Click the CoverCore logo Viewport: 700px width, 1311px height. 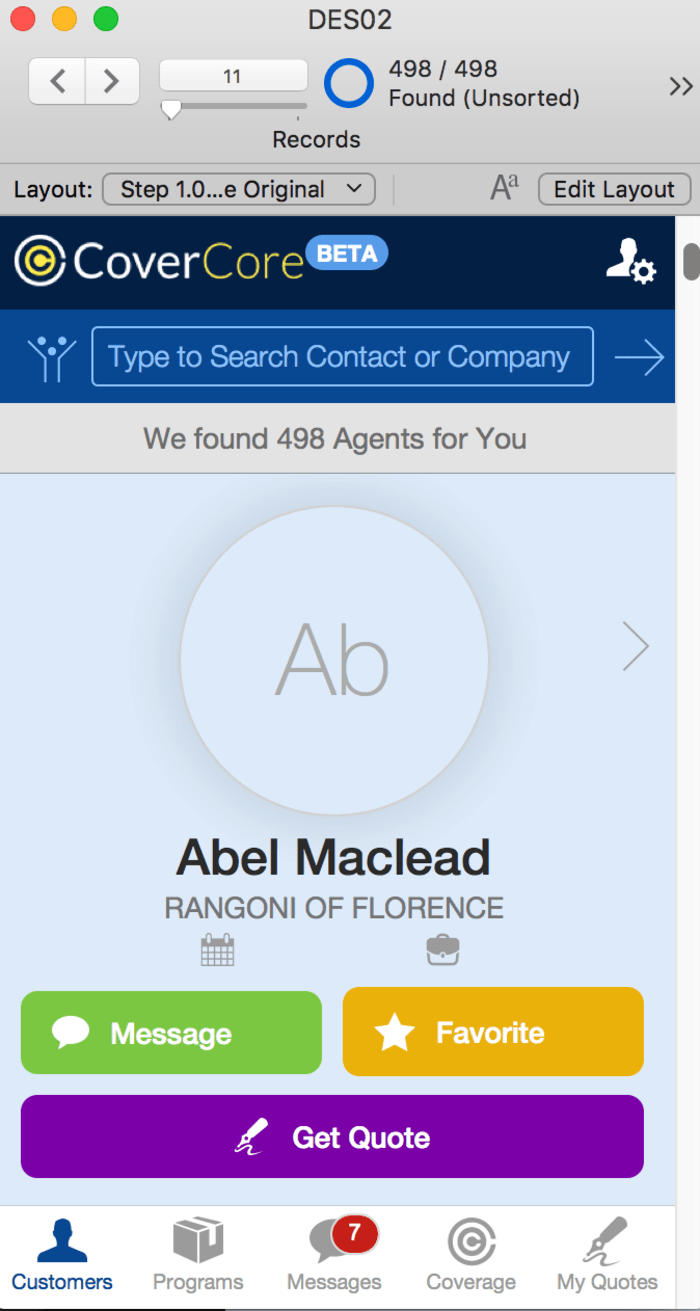coord(160,261)
